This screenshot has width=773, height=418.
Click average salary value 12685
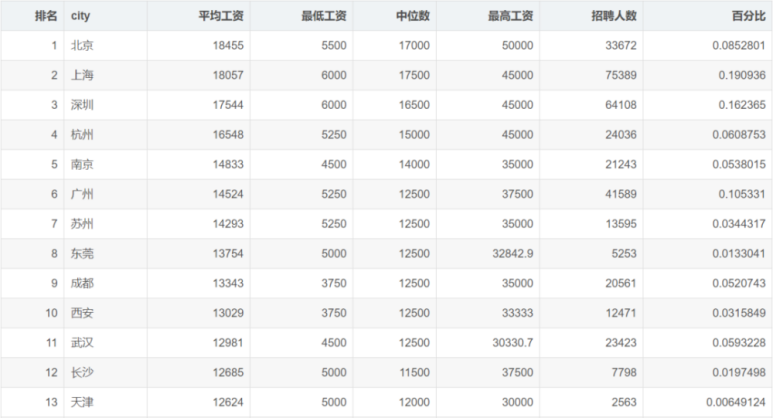(228, 372)
